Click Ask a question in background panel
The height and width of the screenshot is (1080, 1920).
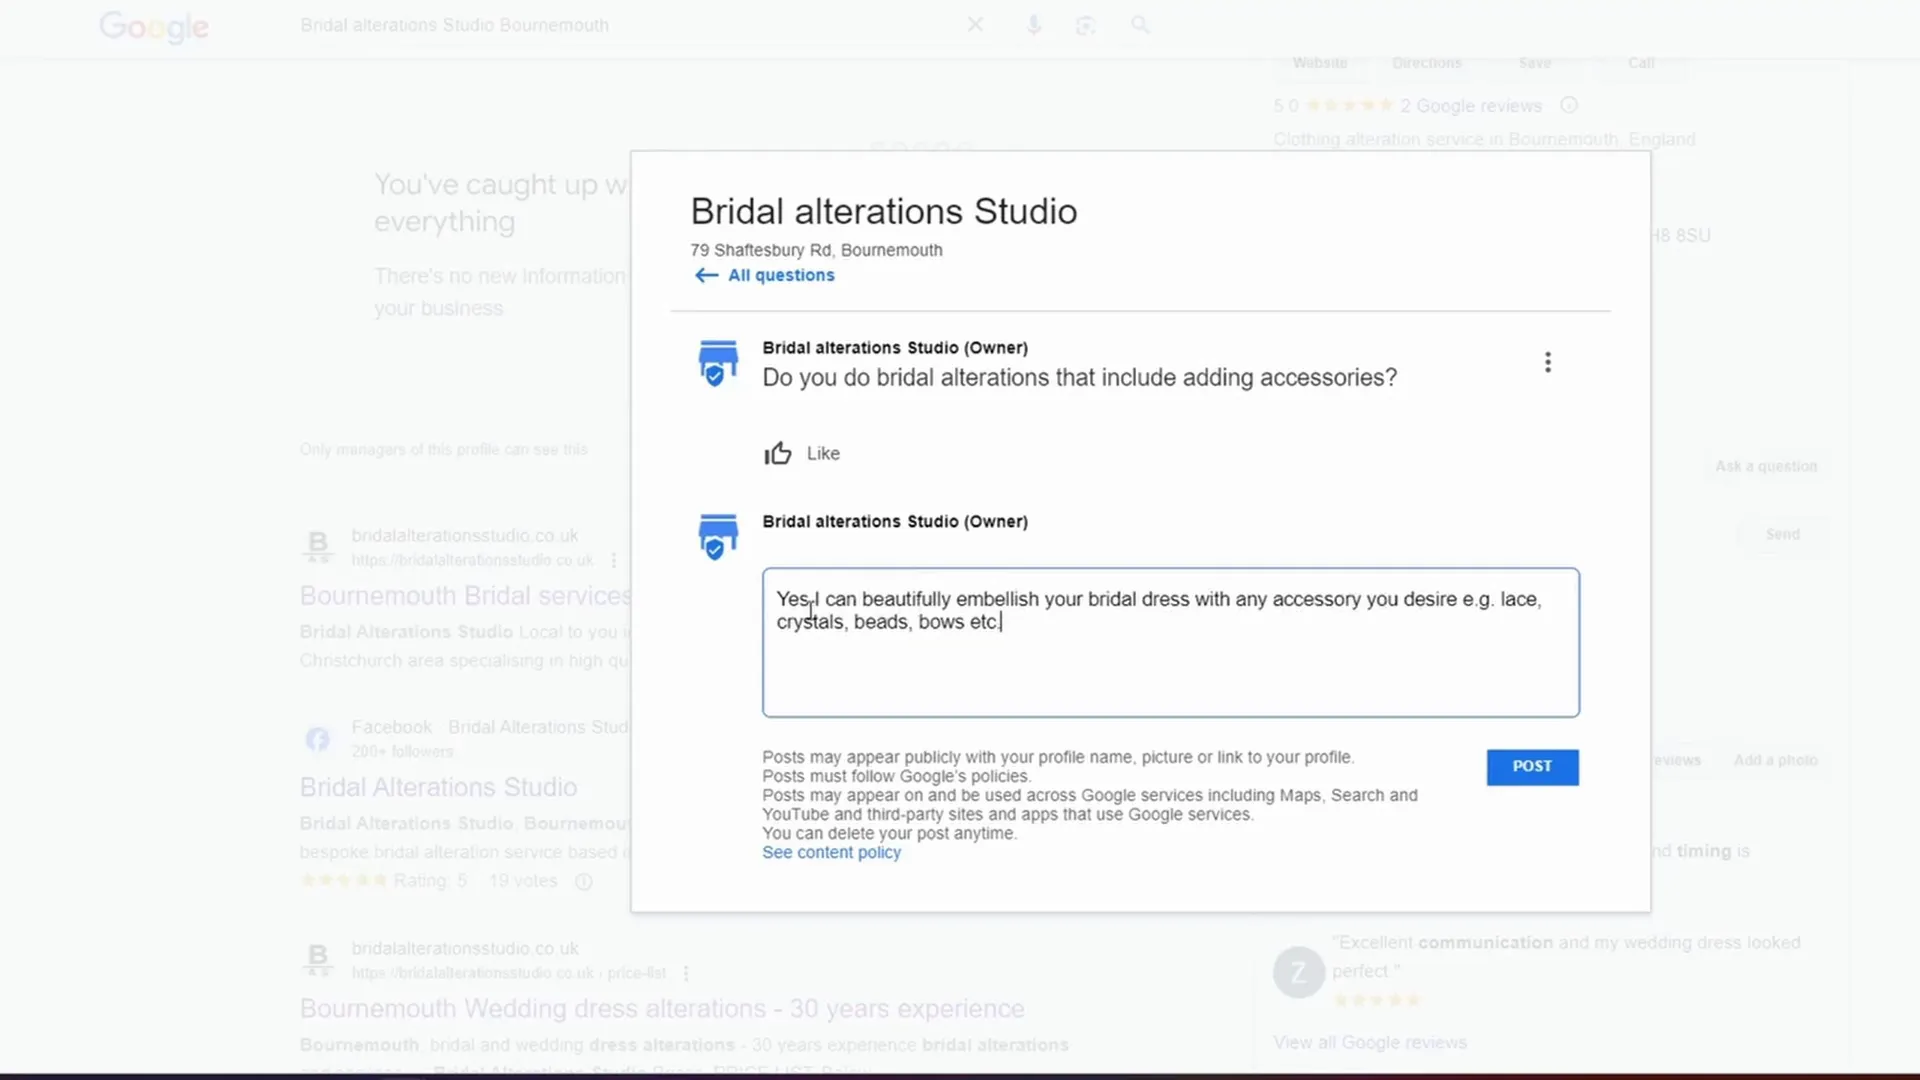coord(1766,466)
